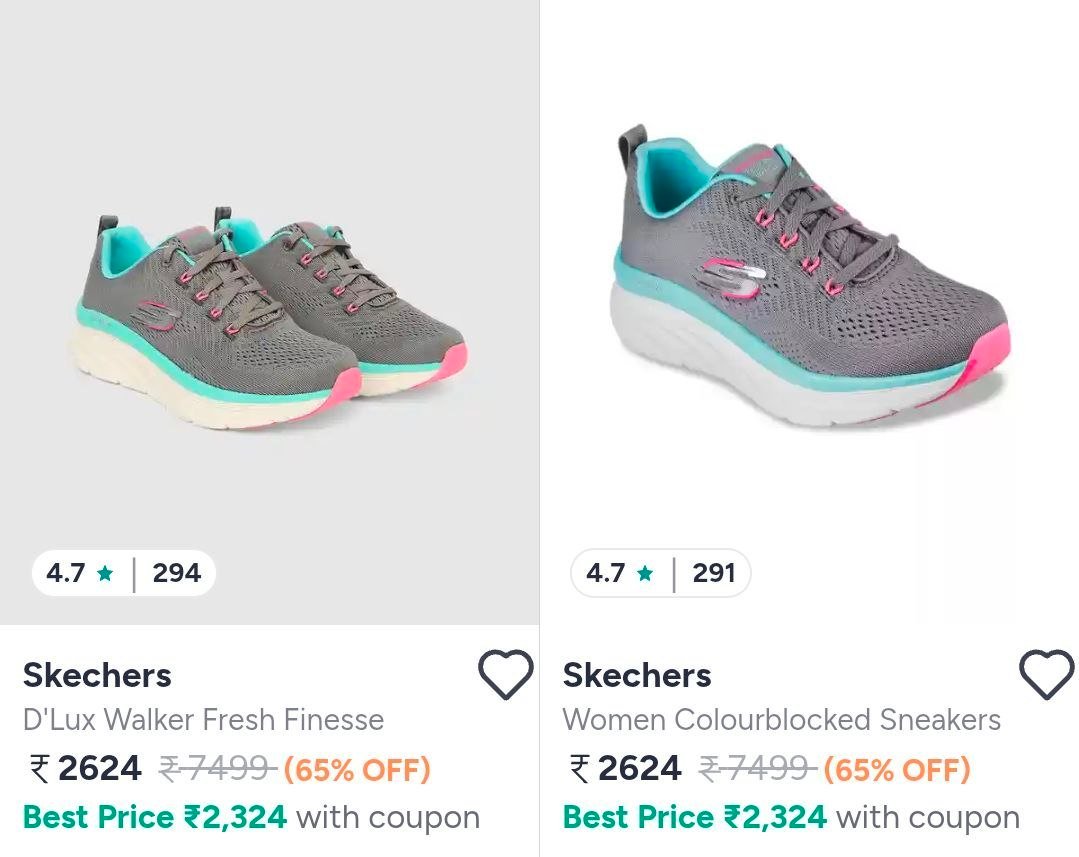Click ₹2624 price of Women Colourblocked Sneakers
The image size is (1079, 857).
click(x=626, y=769)
